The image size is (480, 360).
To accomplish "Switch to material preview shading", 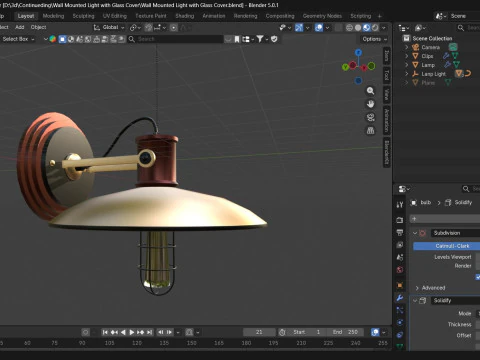I will coord(366,27).
